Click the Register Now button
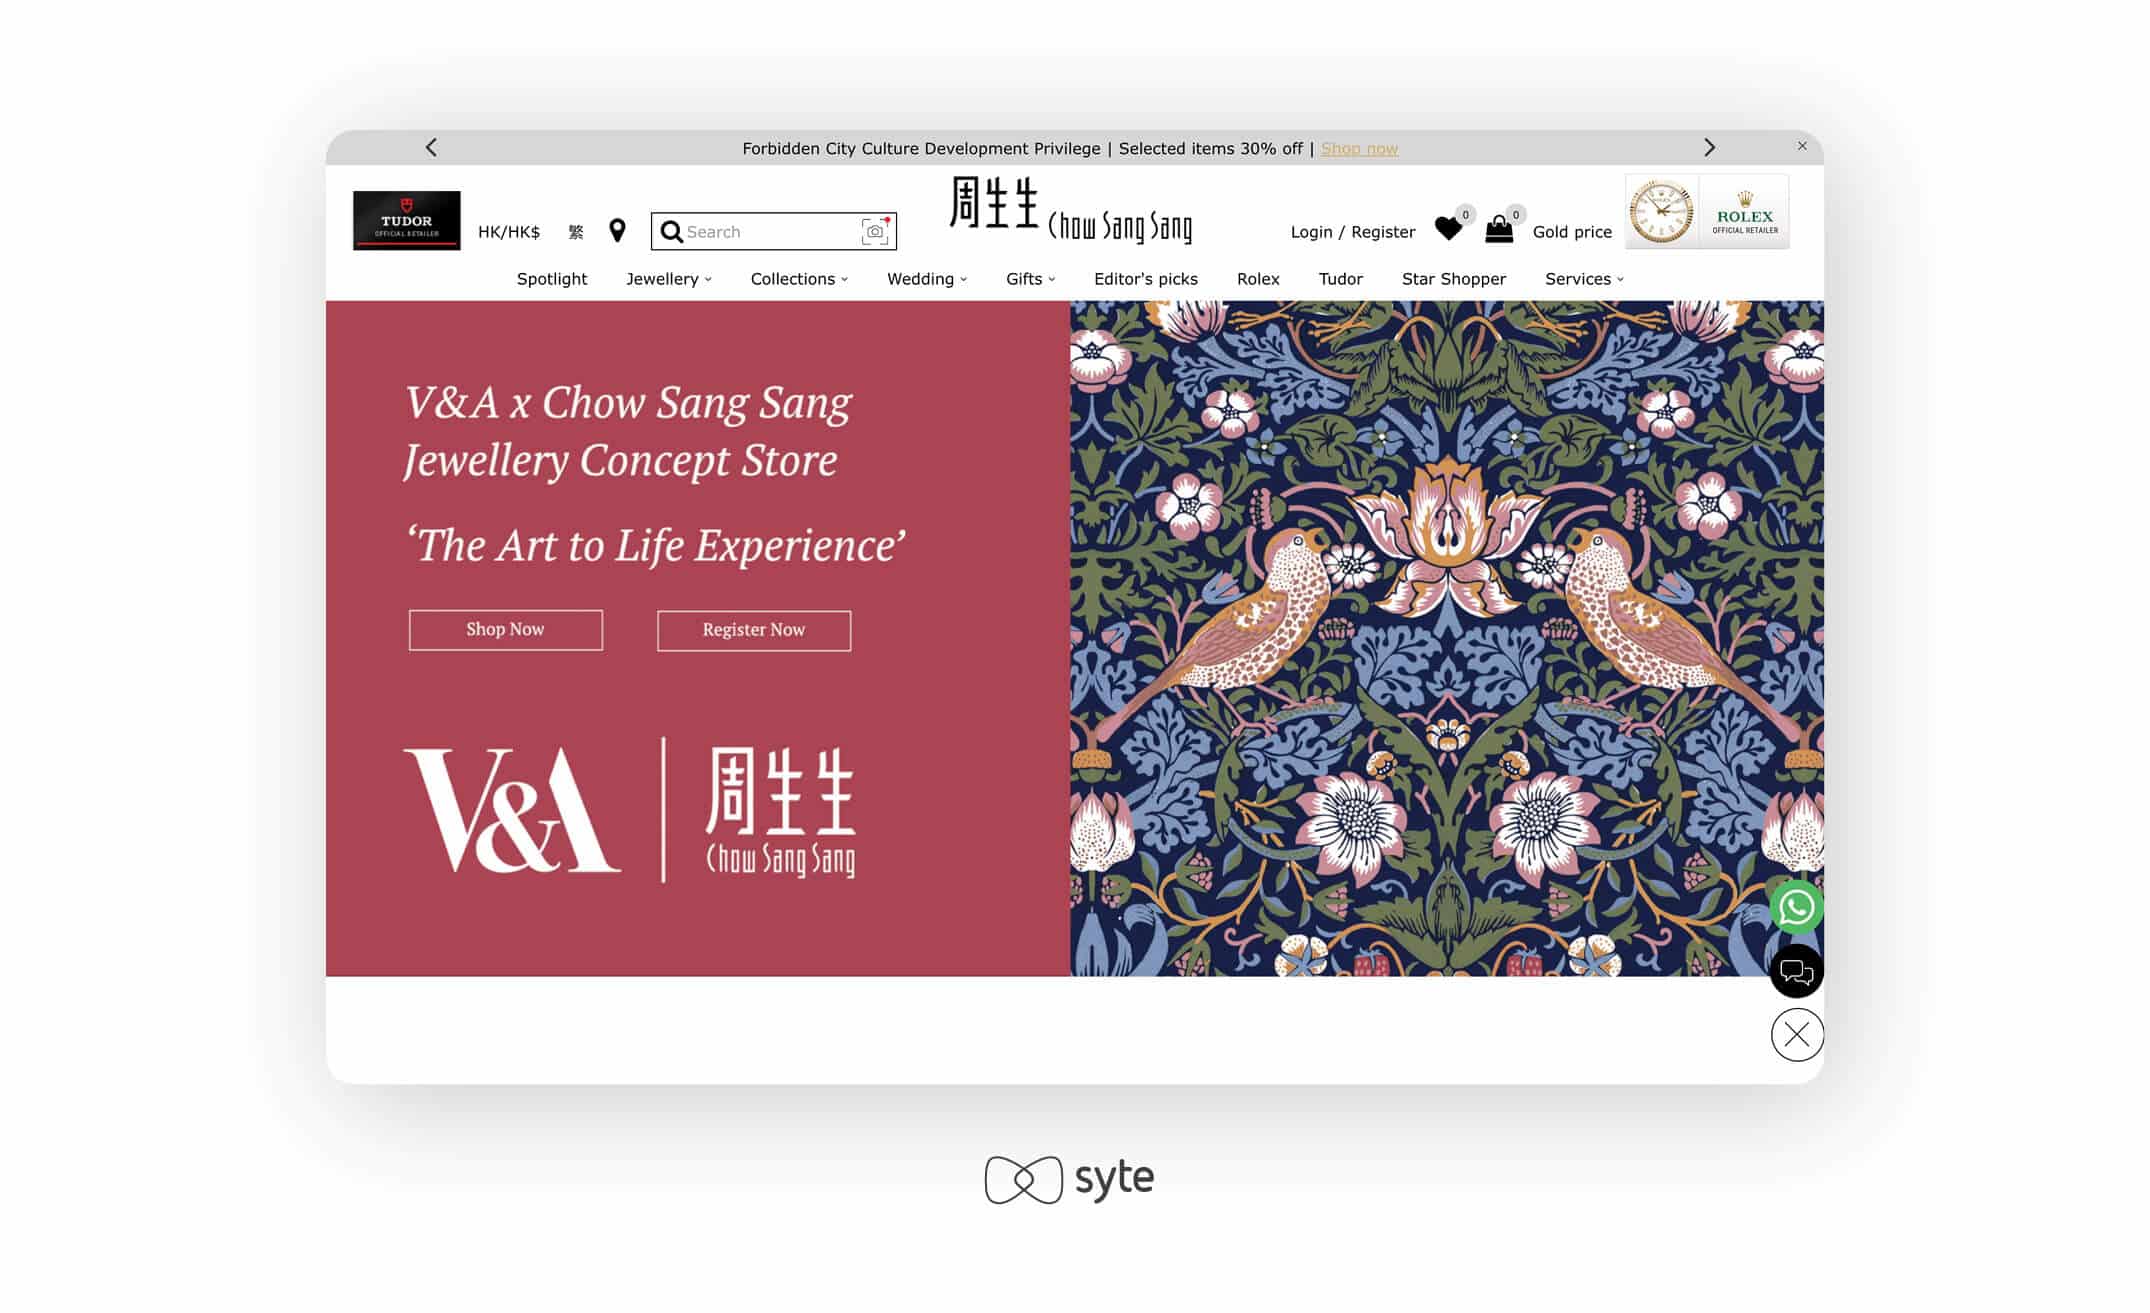Image resolution: width=2150 pixels, height=1313 pixels. 756,630
